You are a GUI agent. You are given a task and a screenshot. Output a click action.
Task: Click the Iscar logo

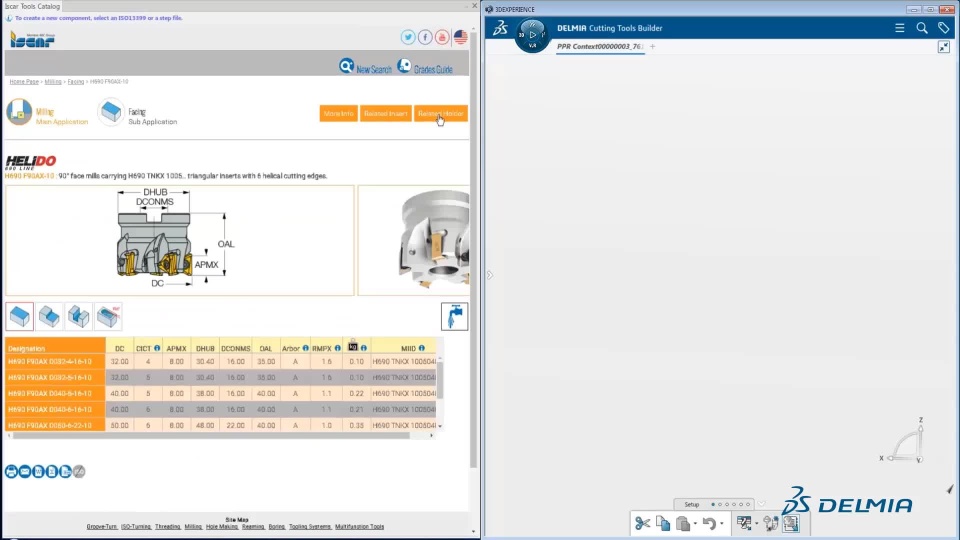(x=32, y=39)
